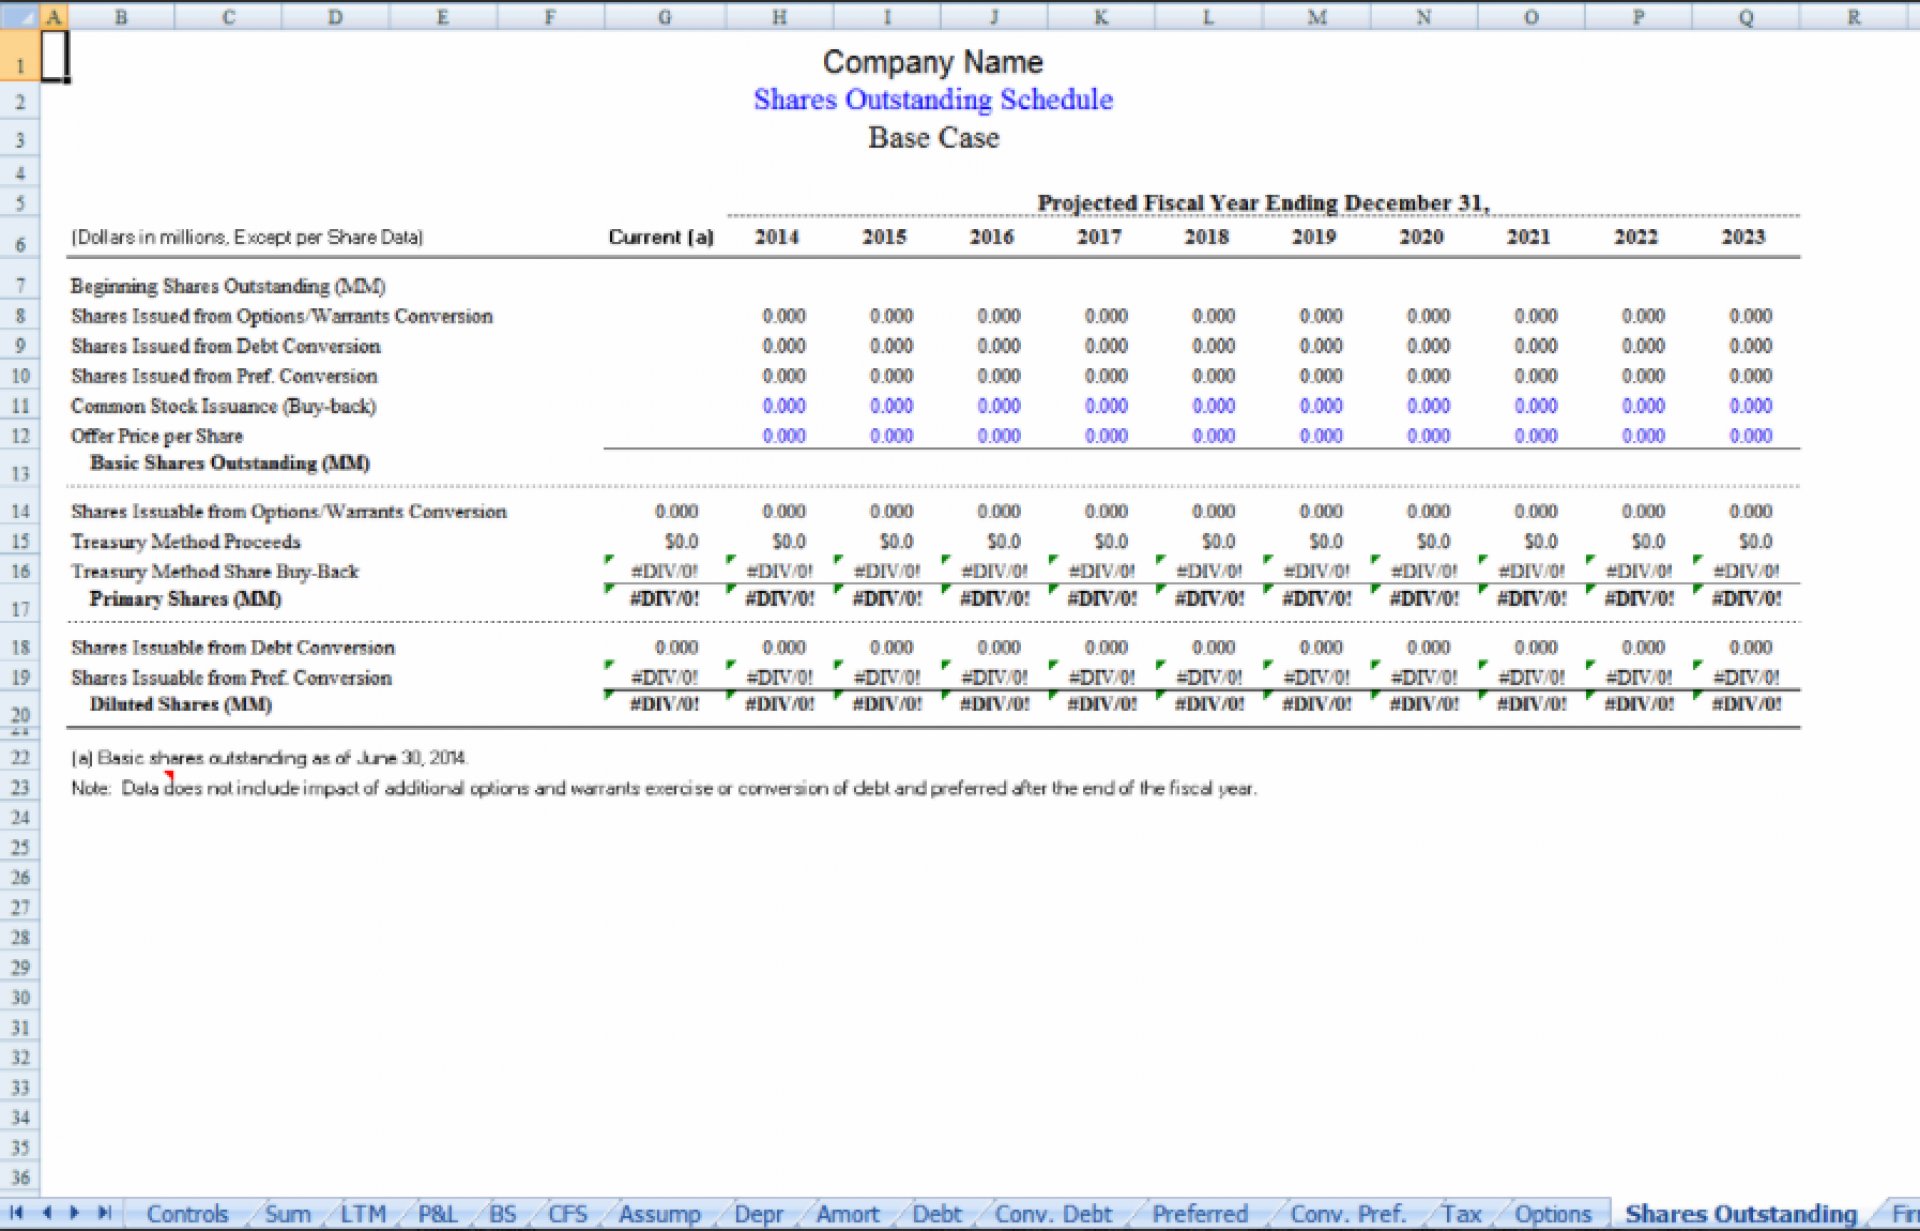Viewport: 1920px width, 1231px height.
Task: Click the Company Name title cell
Action: tap(932, 62)
